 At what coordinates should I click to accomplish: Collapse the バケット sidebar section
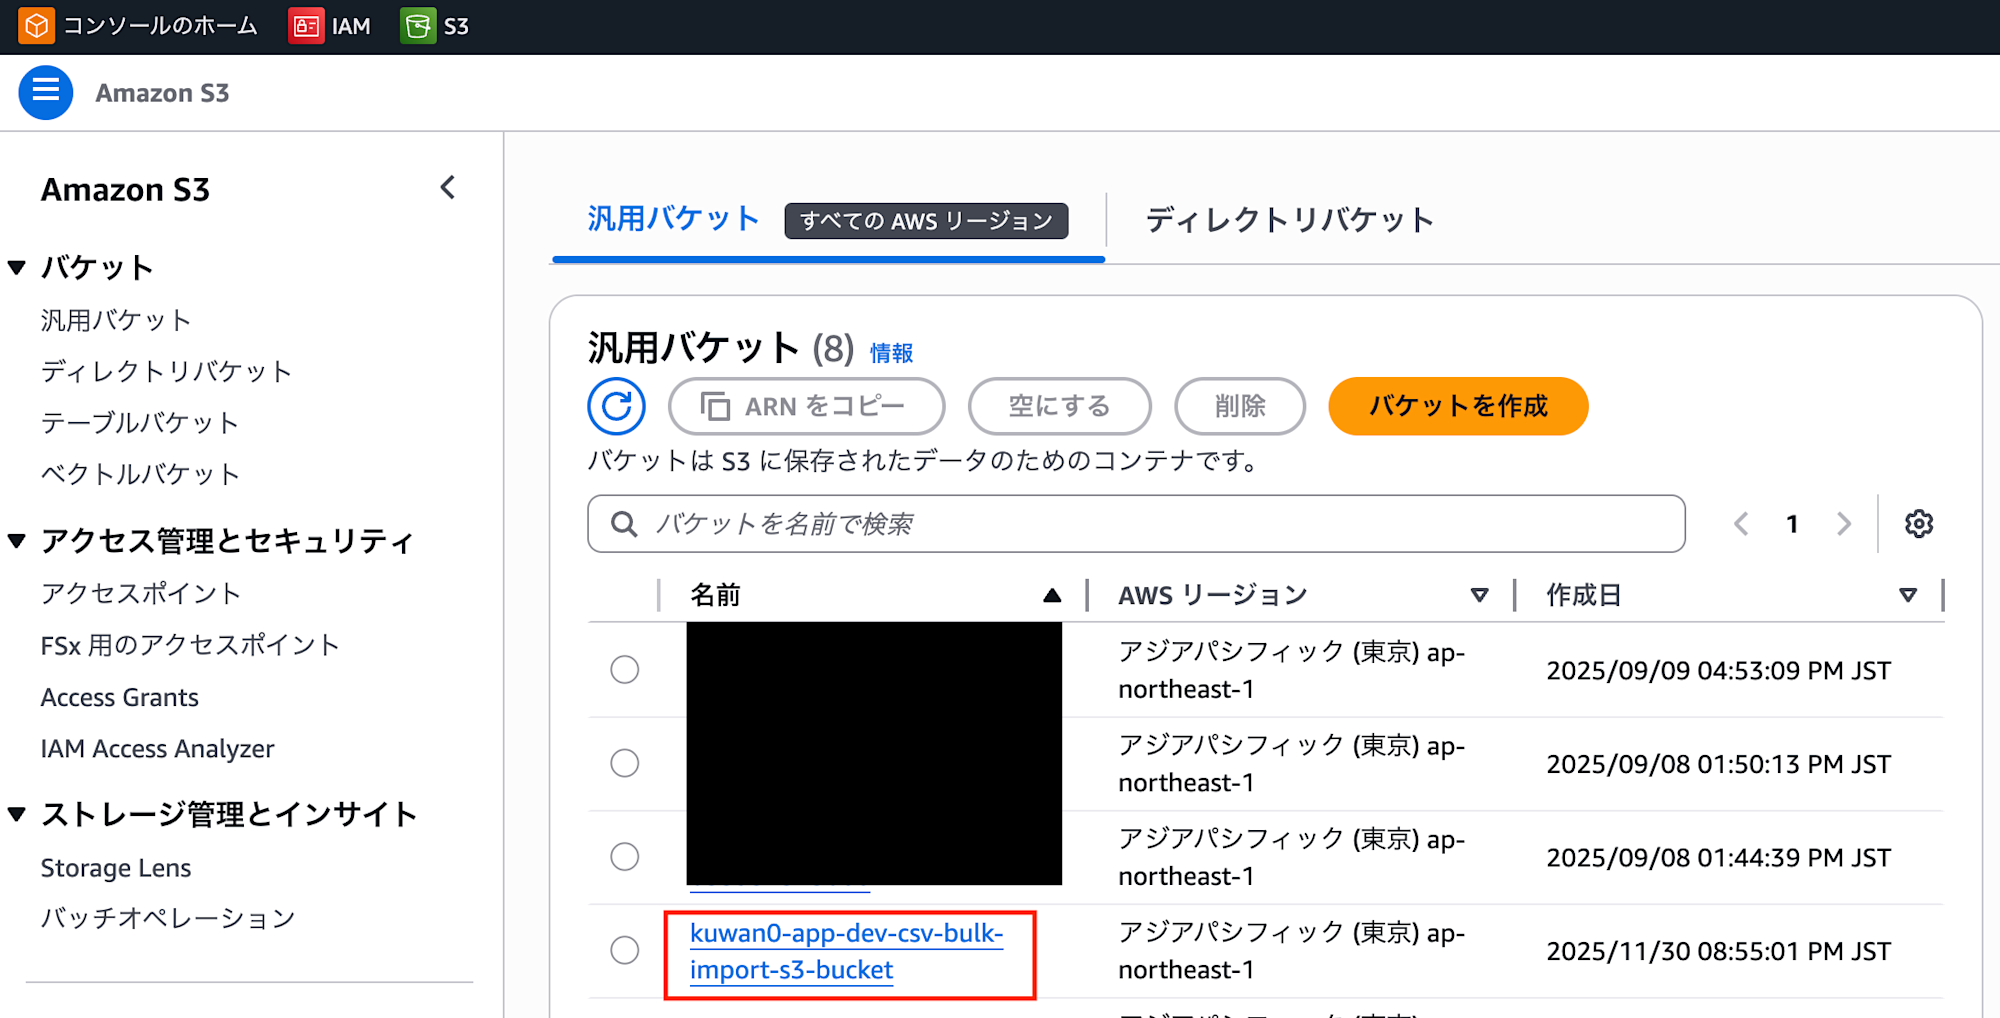(16, 267)
